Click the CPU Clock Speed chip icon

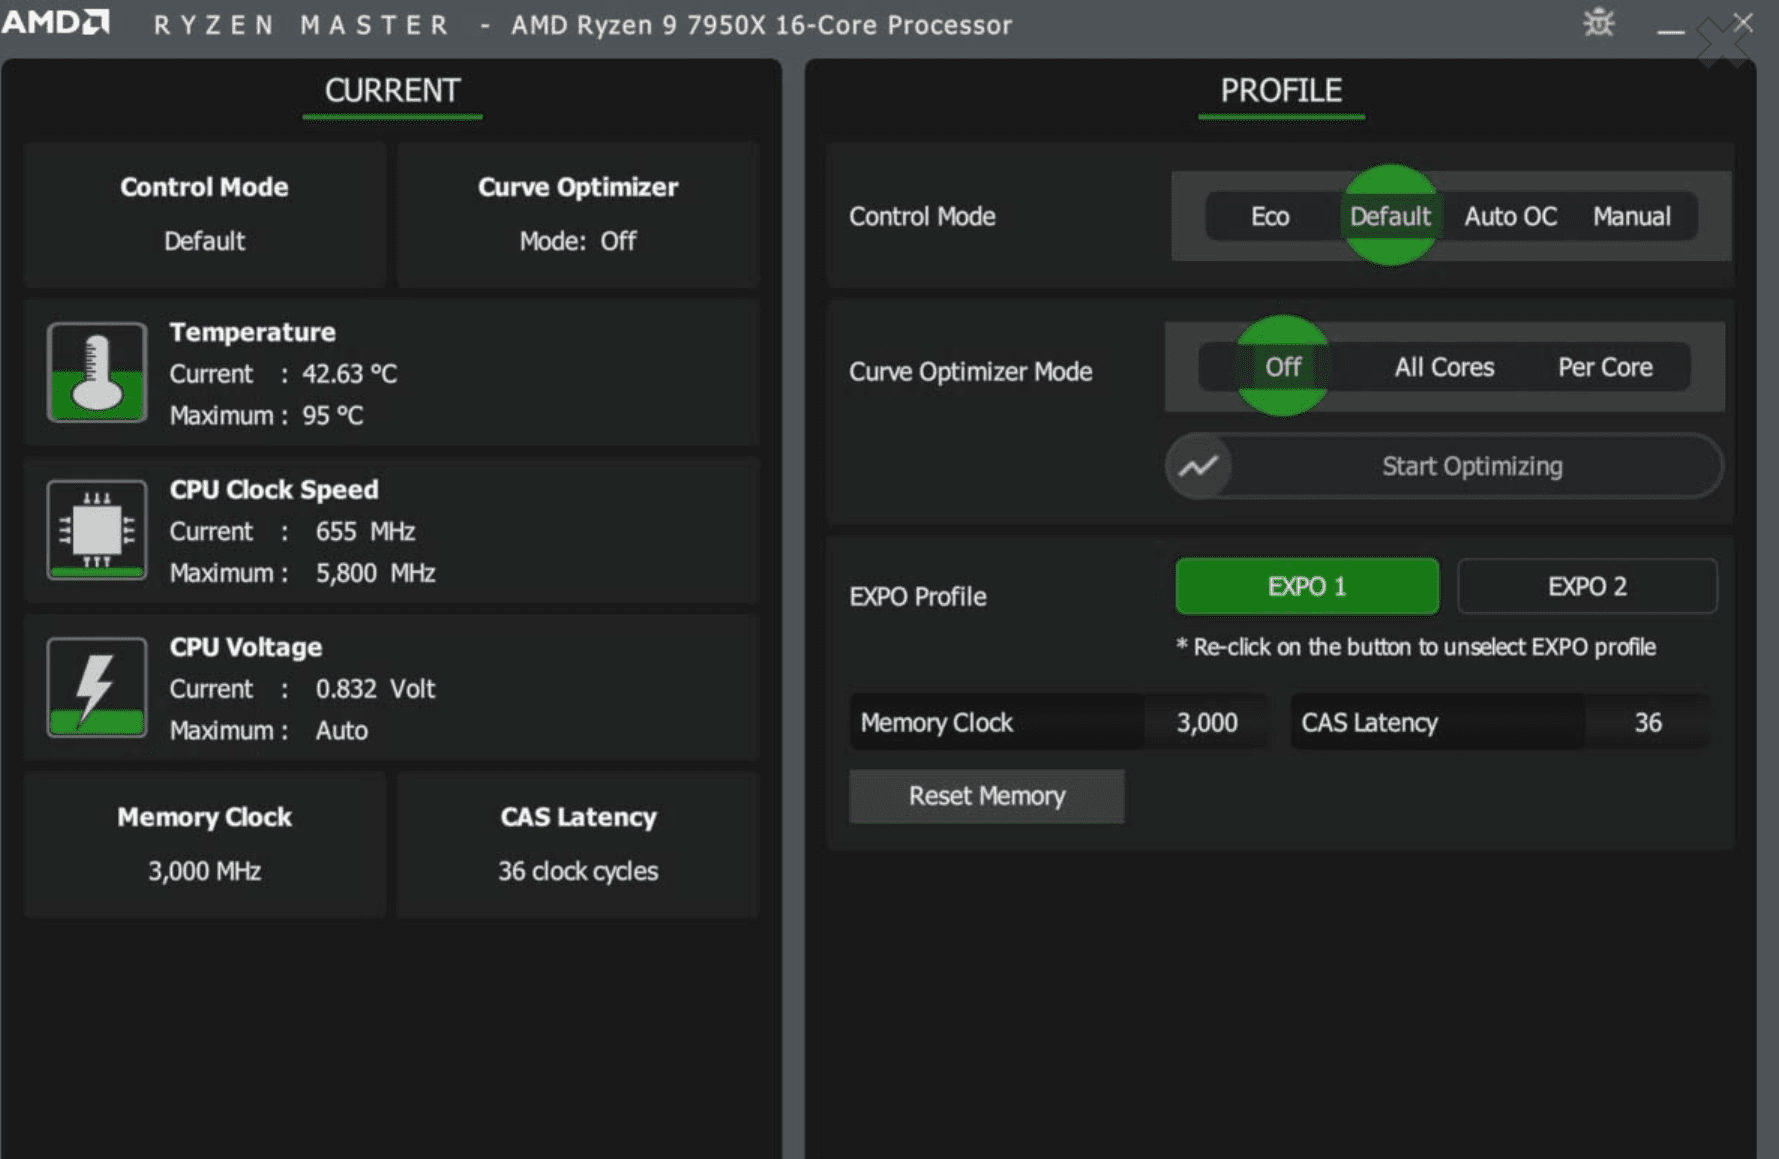coord(97,530)
